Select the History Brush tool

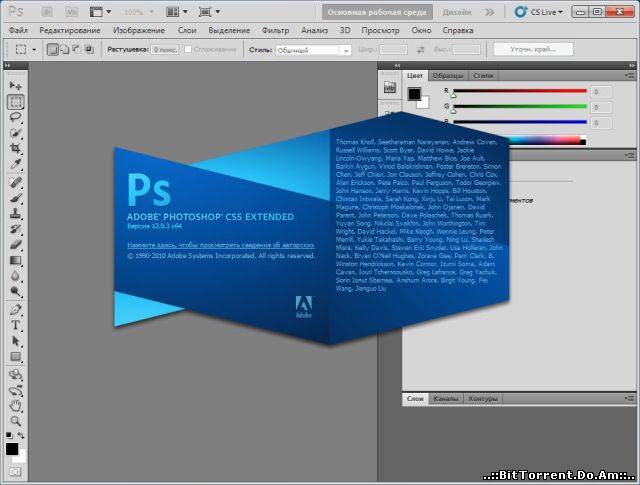(x=16, y=229)
